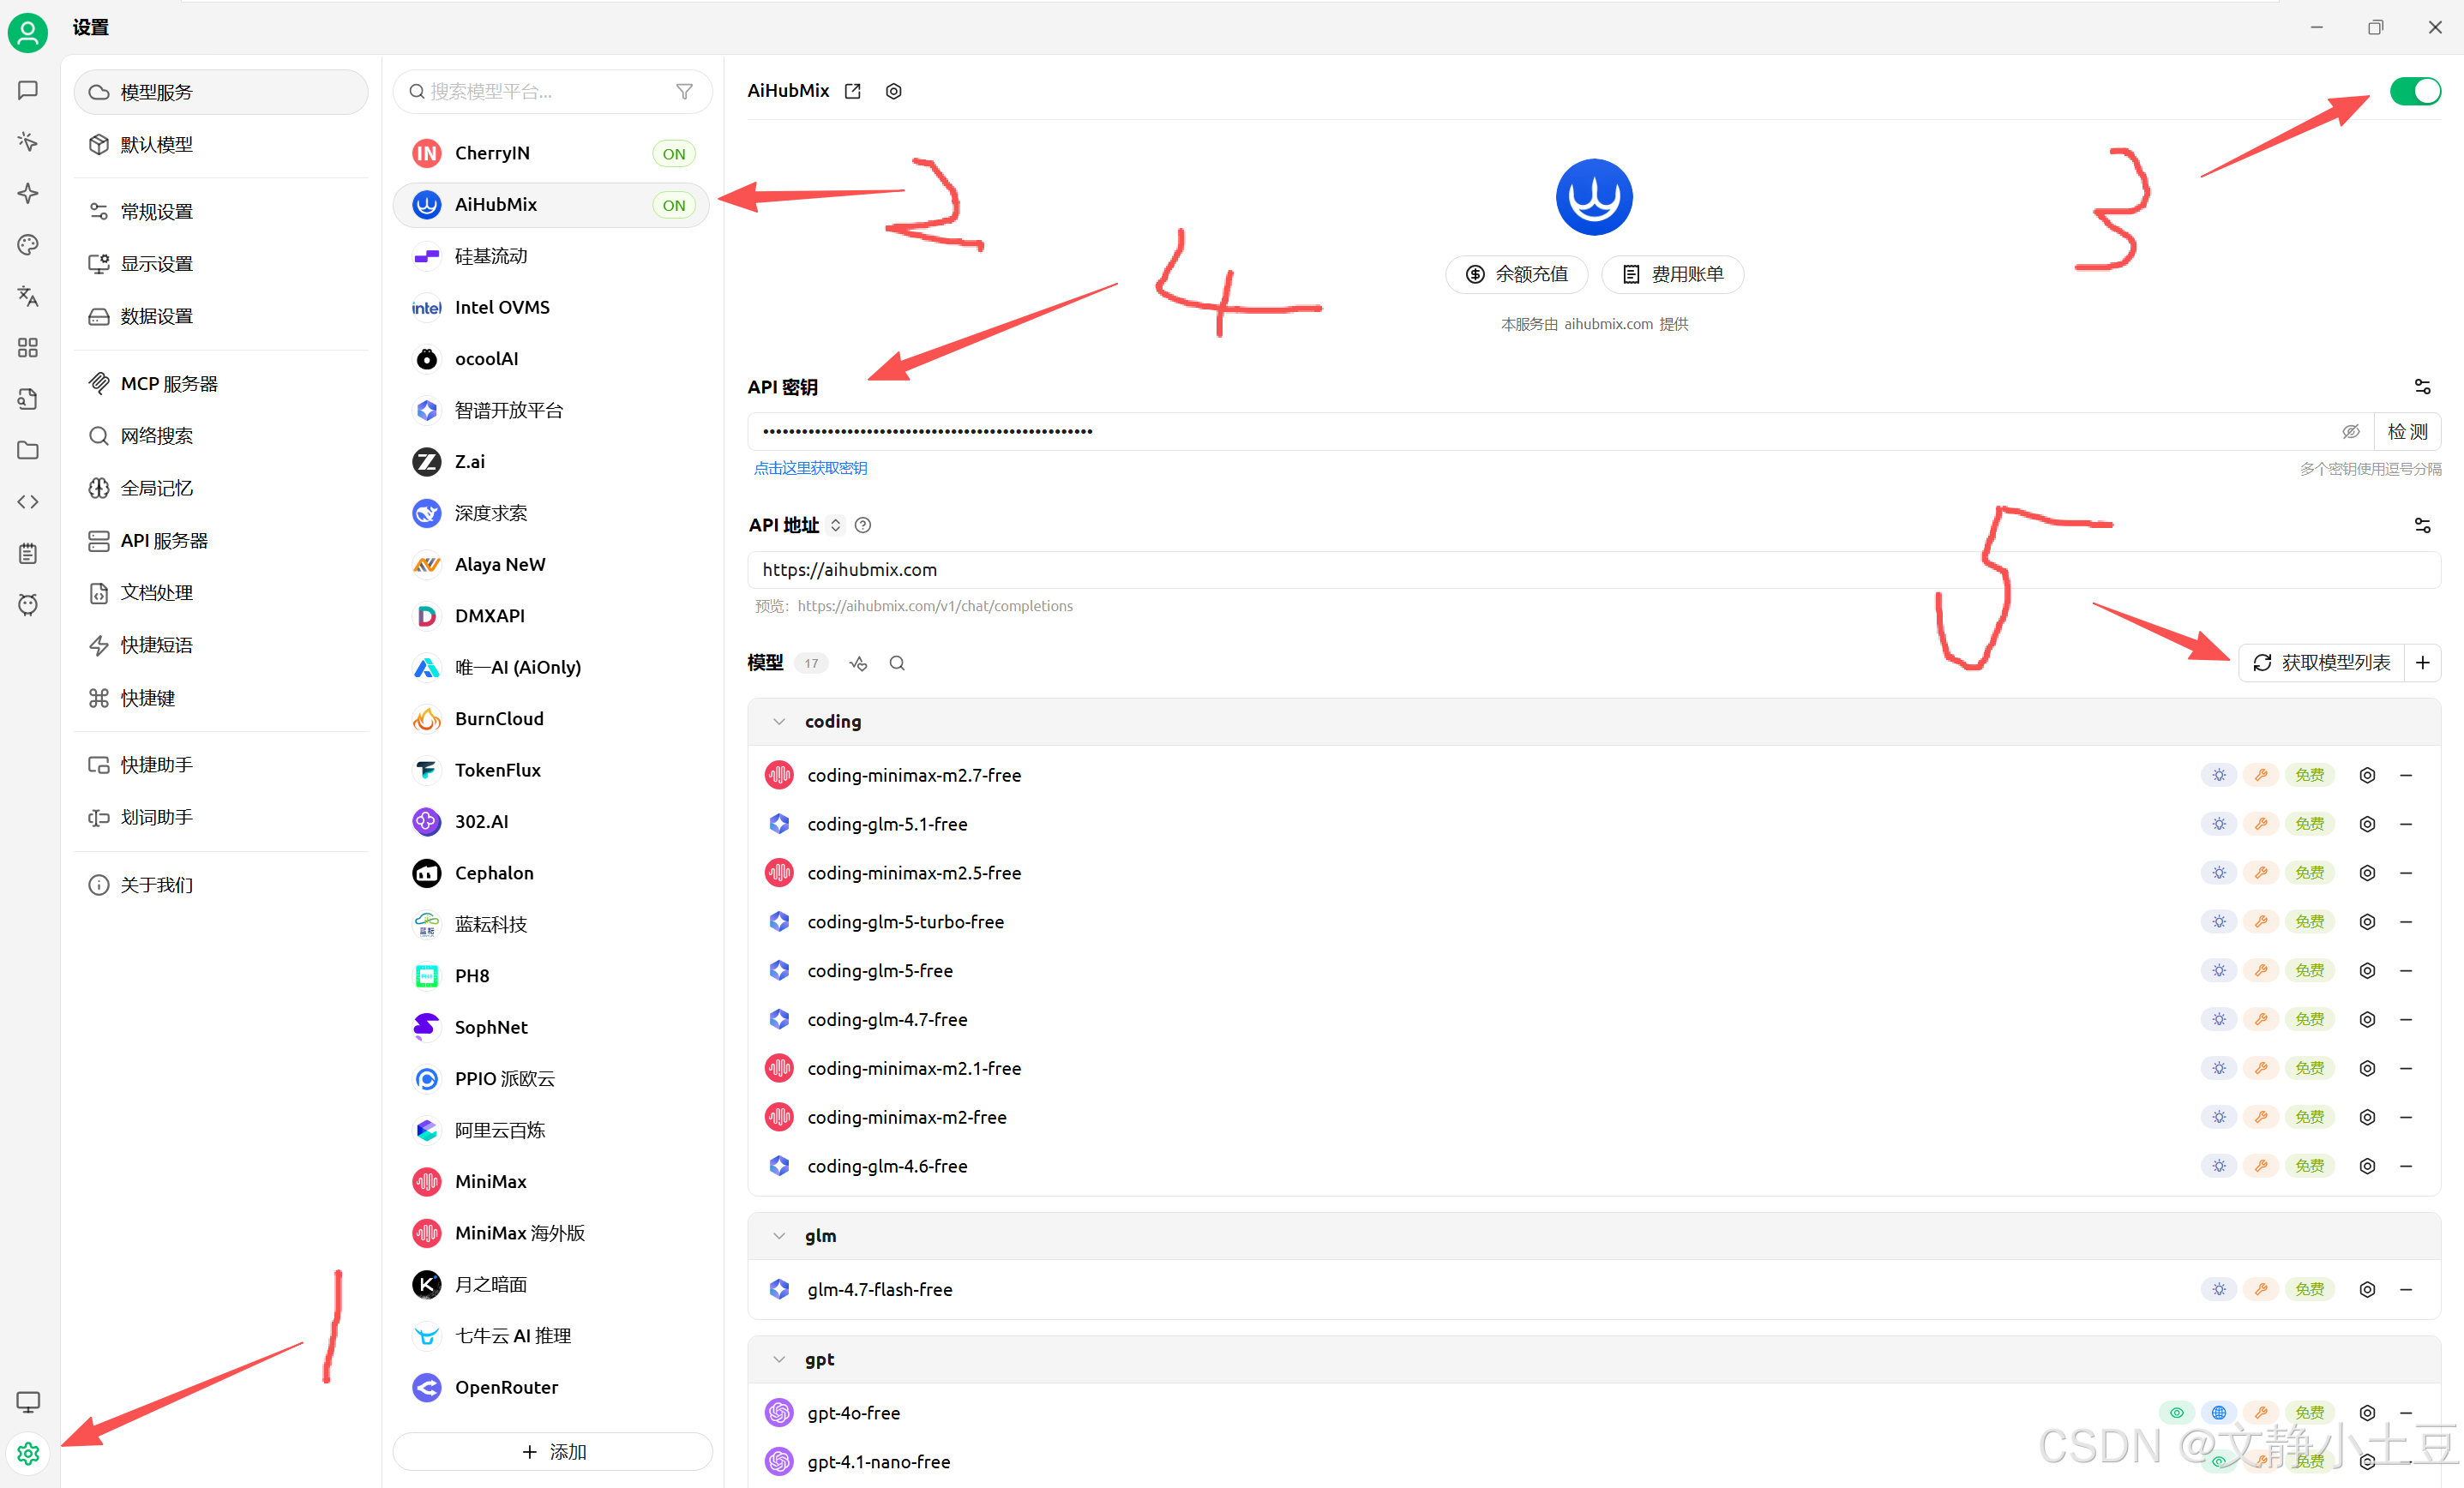Show the hidden API key with eye icon
The height and width of the screenshot is (1488, 2464).
click(x=2352, y=431)
